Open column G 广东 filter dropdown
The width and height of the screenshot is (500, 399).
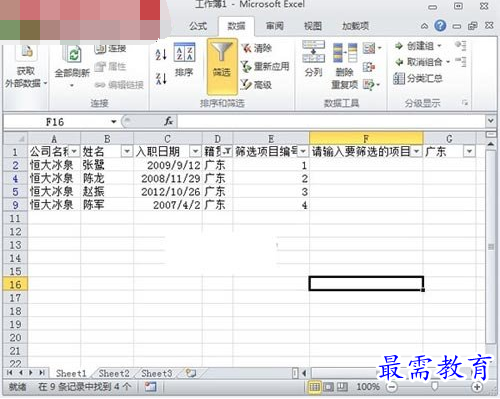pos(469,151)
